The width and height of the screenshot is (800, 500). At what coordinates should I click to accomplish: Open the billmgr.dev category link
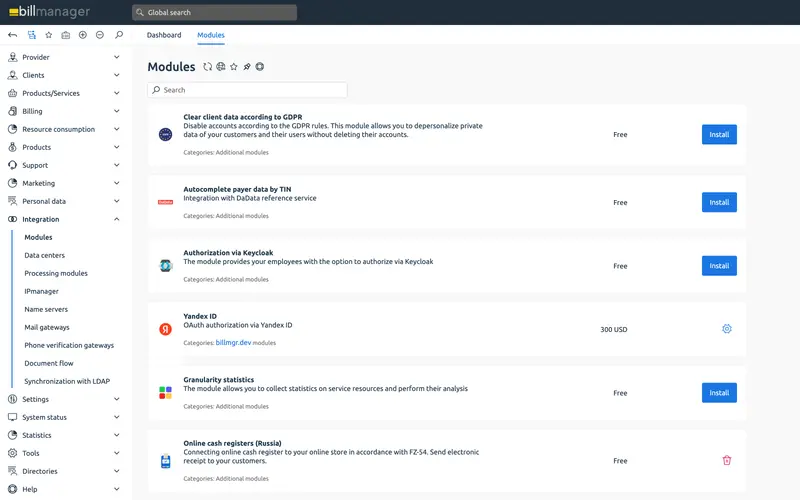click(233, 343)
